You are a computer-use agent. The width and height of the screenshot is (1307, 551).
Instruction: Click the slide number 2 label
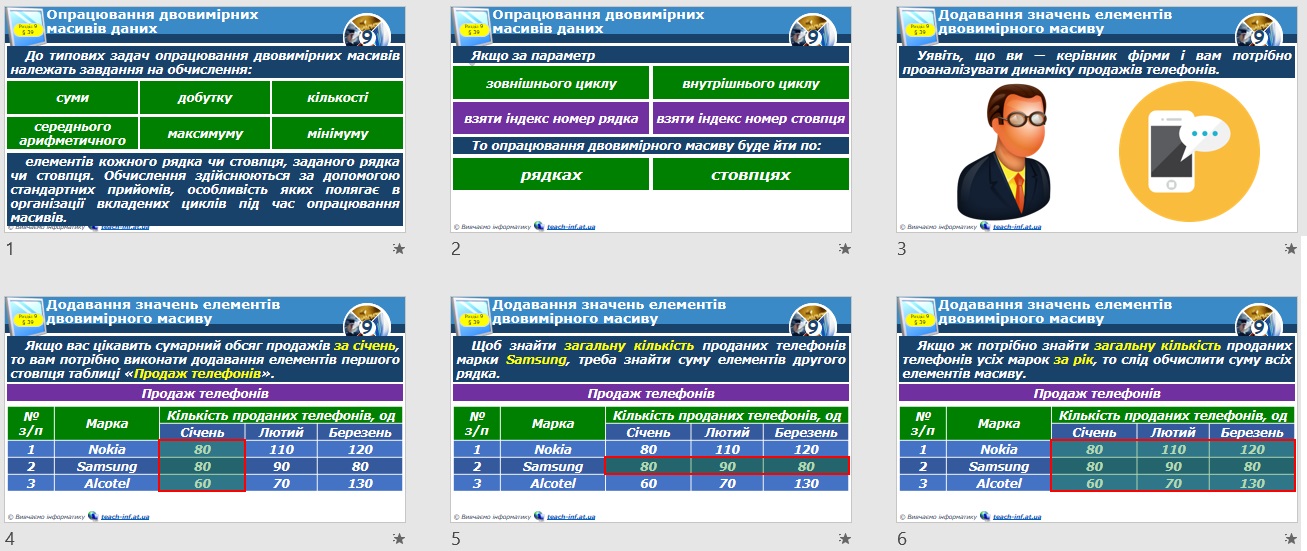coord(456,249)
